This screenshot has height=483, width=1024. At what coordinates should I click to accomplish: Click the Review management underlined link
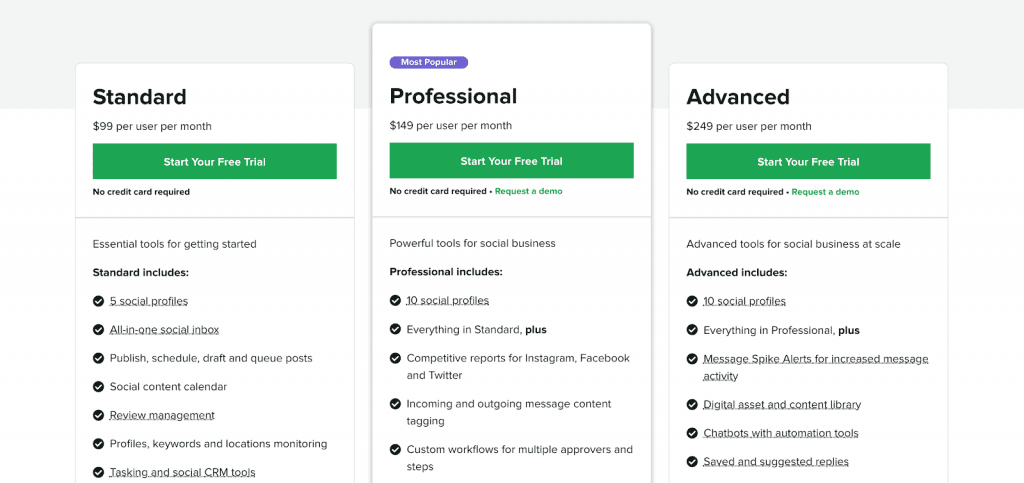point(162,415)
